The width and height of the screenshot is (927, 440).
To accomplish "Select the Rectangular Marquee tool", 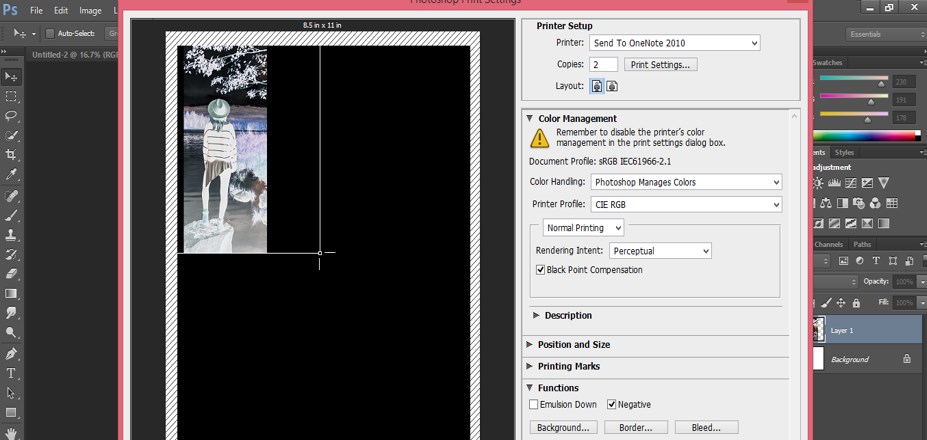I will [11, 96].
